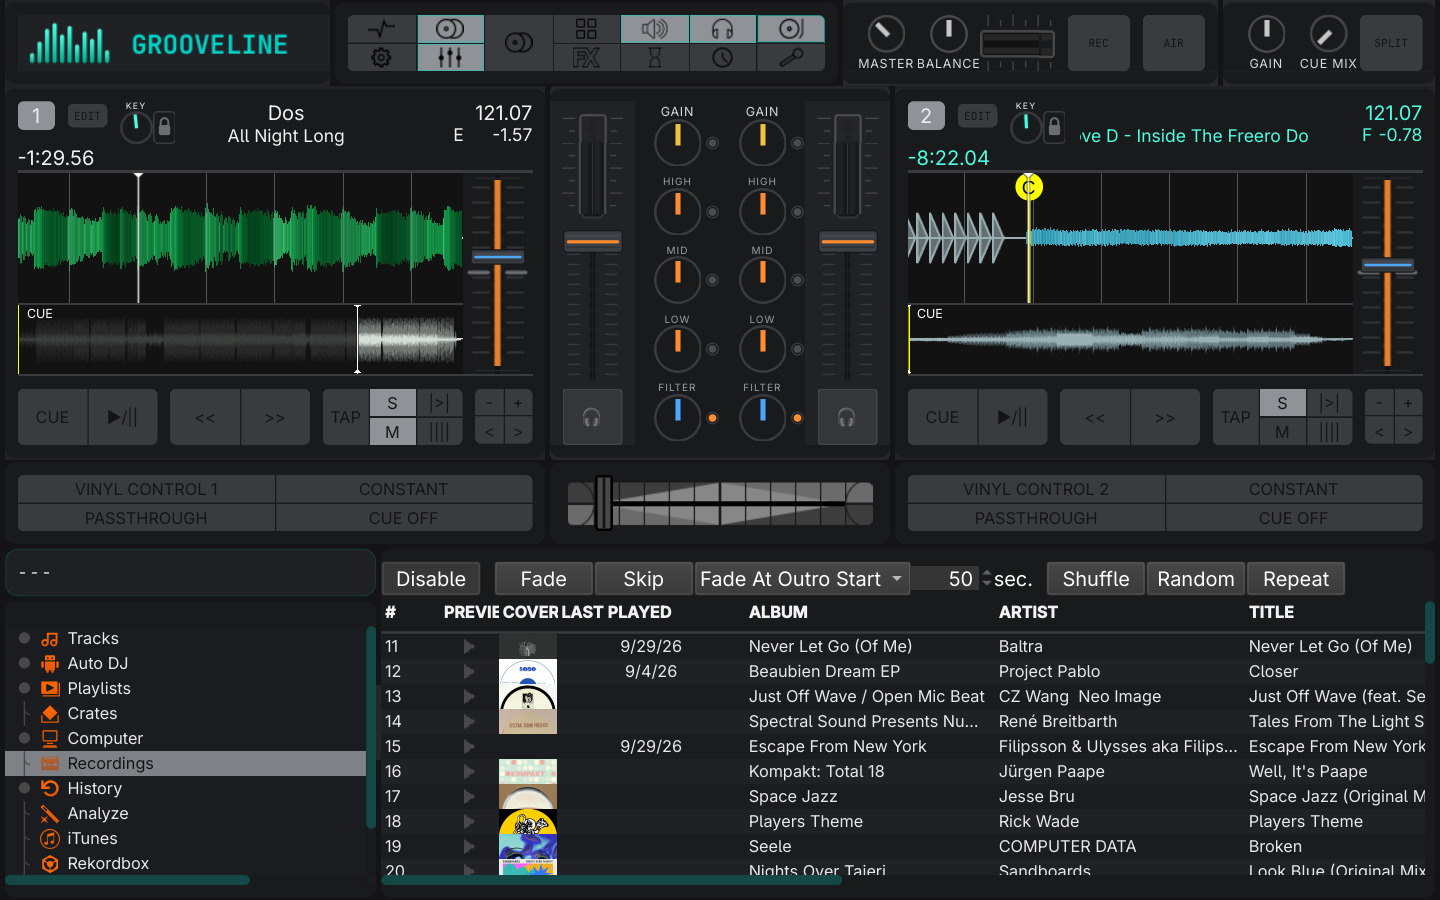Click the Shuffle button
This screenshot has height=900, width=1440.
1096,579
